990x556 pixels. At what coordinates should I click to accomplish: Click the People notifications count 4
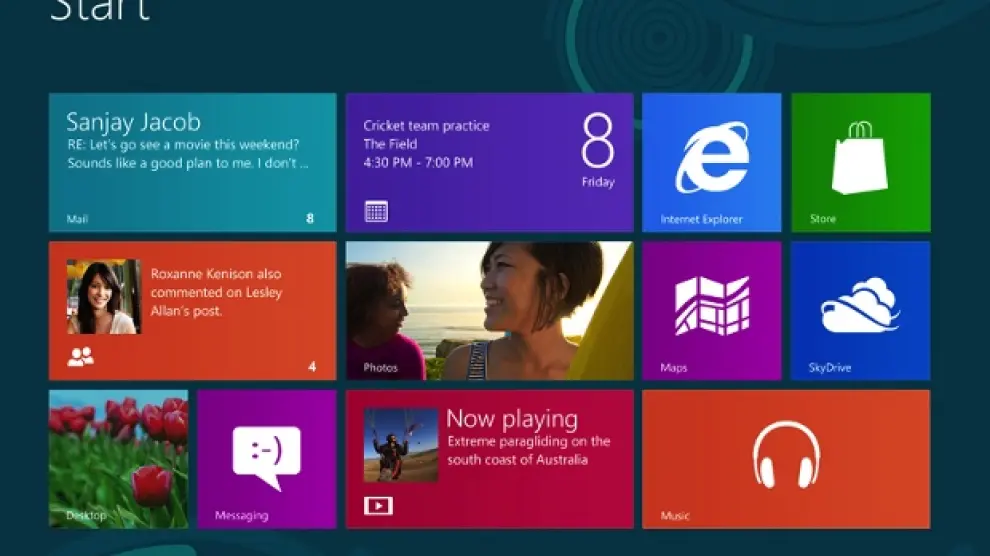pos(312,367)
